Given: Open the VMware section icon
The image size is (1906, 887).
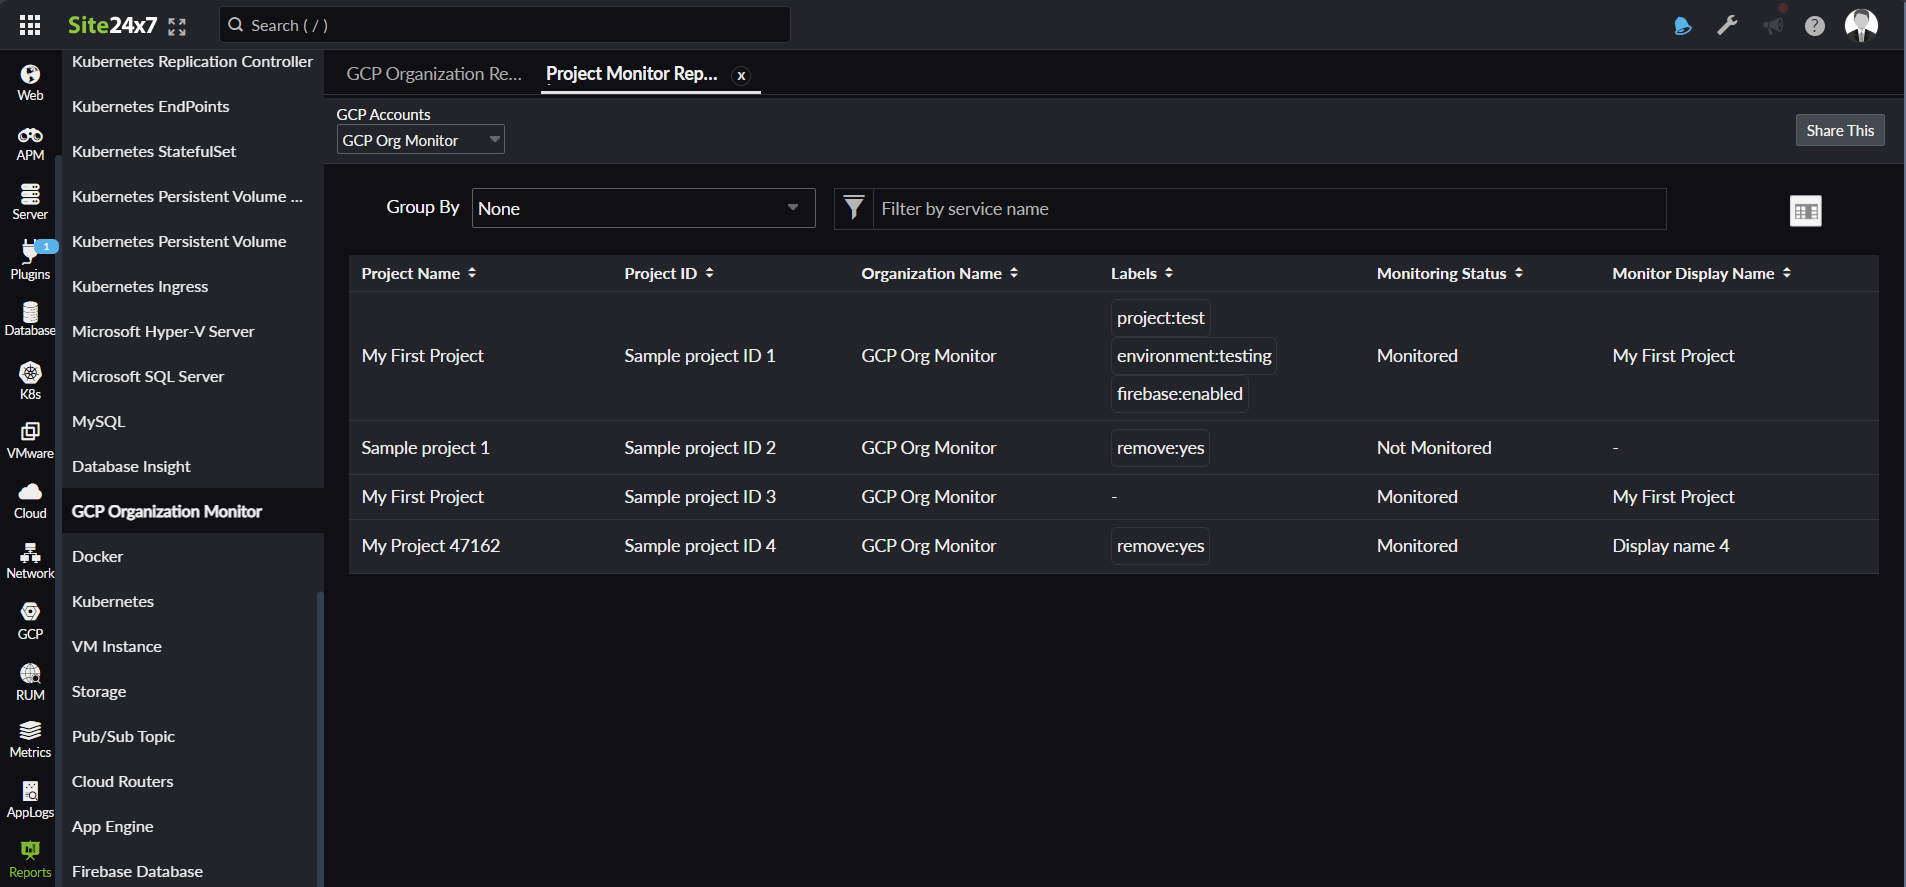Looking at the screenshot, I should pos(30,439).
